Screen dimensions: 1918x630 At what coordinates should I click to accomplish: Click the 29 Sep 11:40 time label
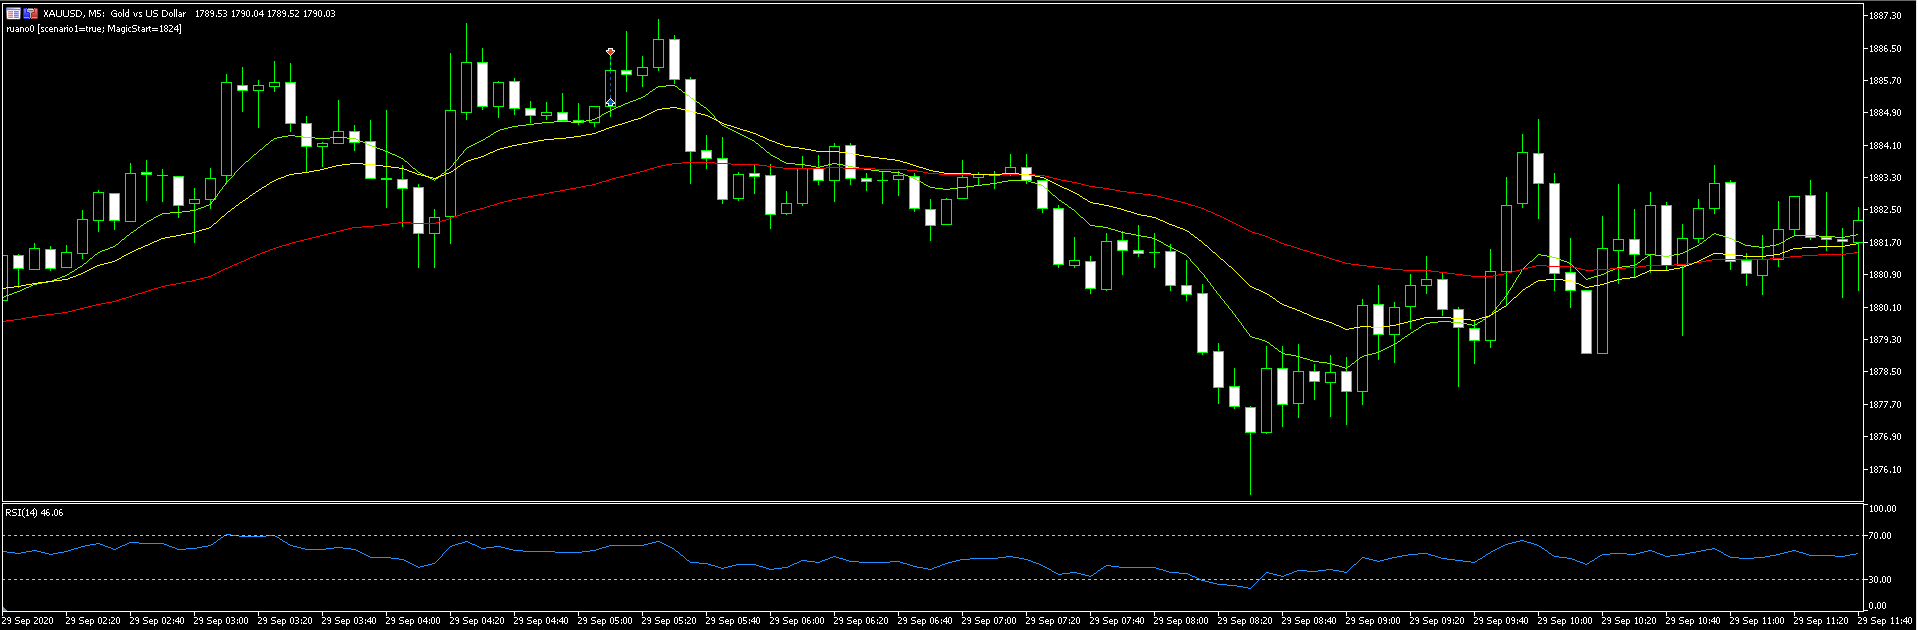click(1885, 621)
